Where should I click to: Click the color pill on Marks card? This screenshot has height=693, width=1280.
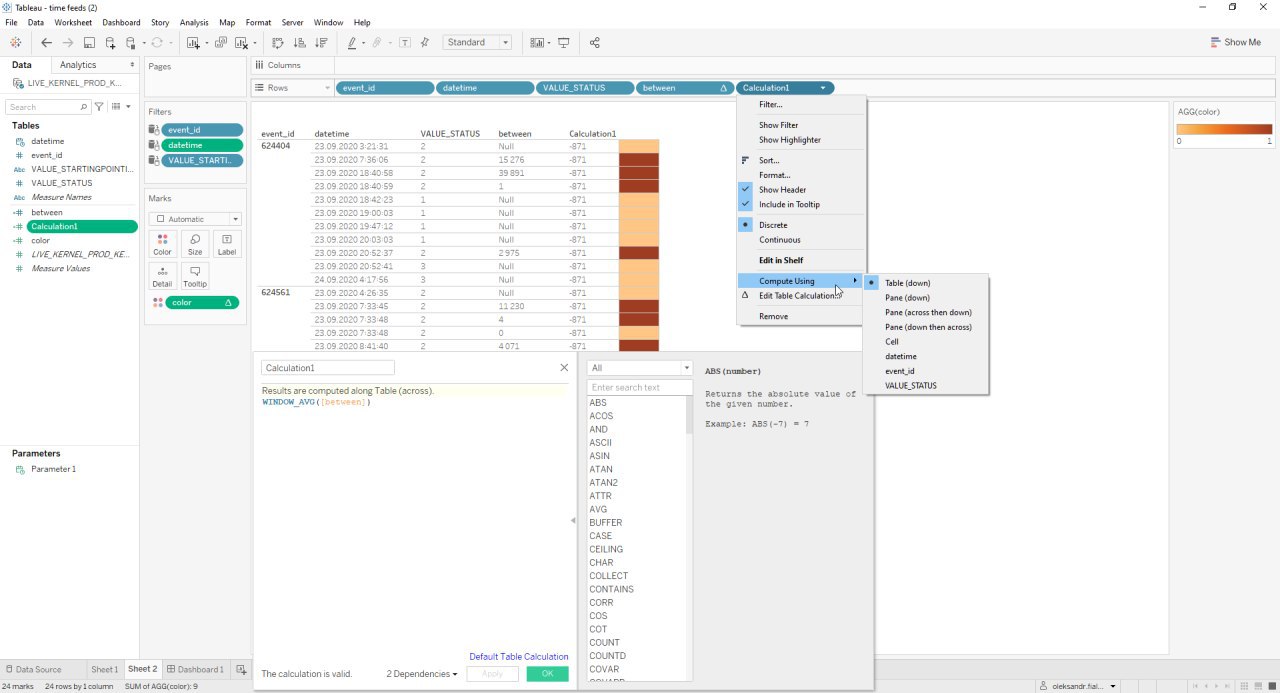pos(202,302)
